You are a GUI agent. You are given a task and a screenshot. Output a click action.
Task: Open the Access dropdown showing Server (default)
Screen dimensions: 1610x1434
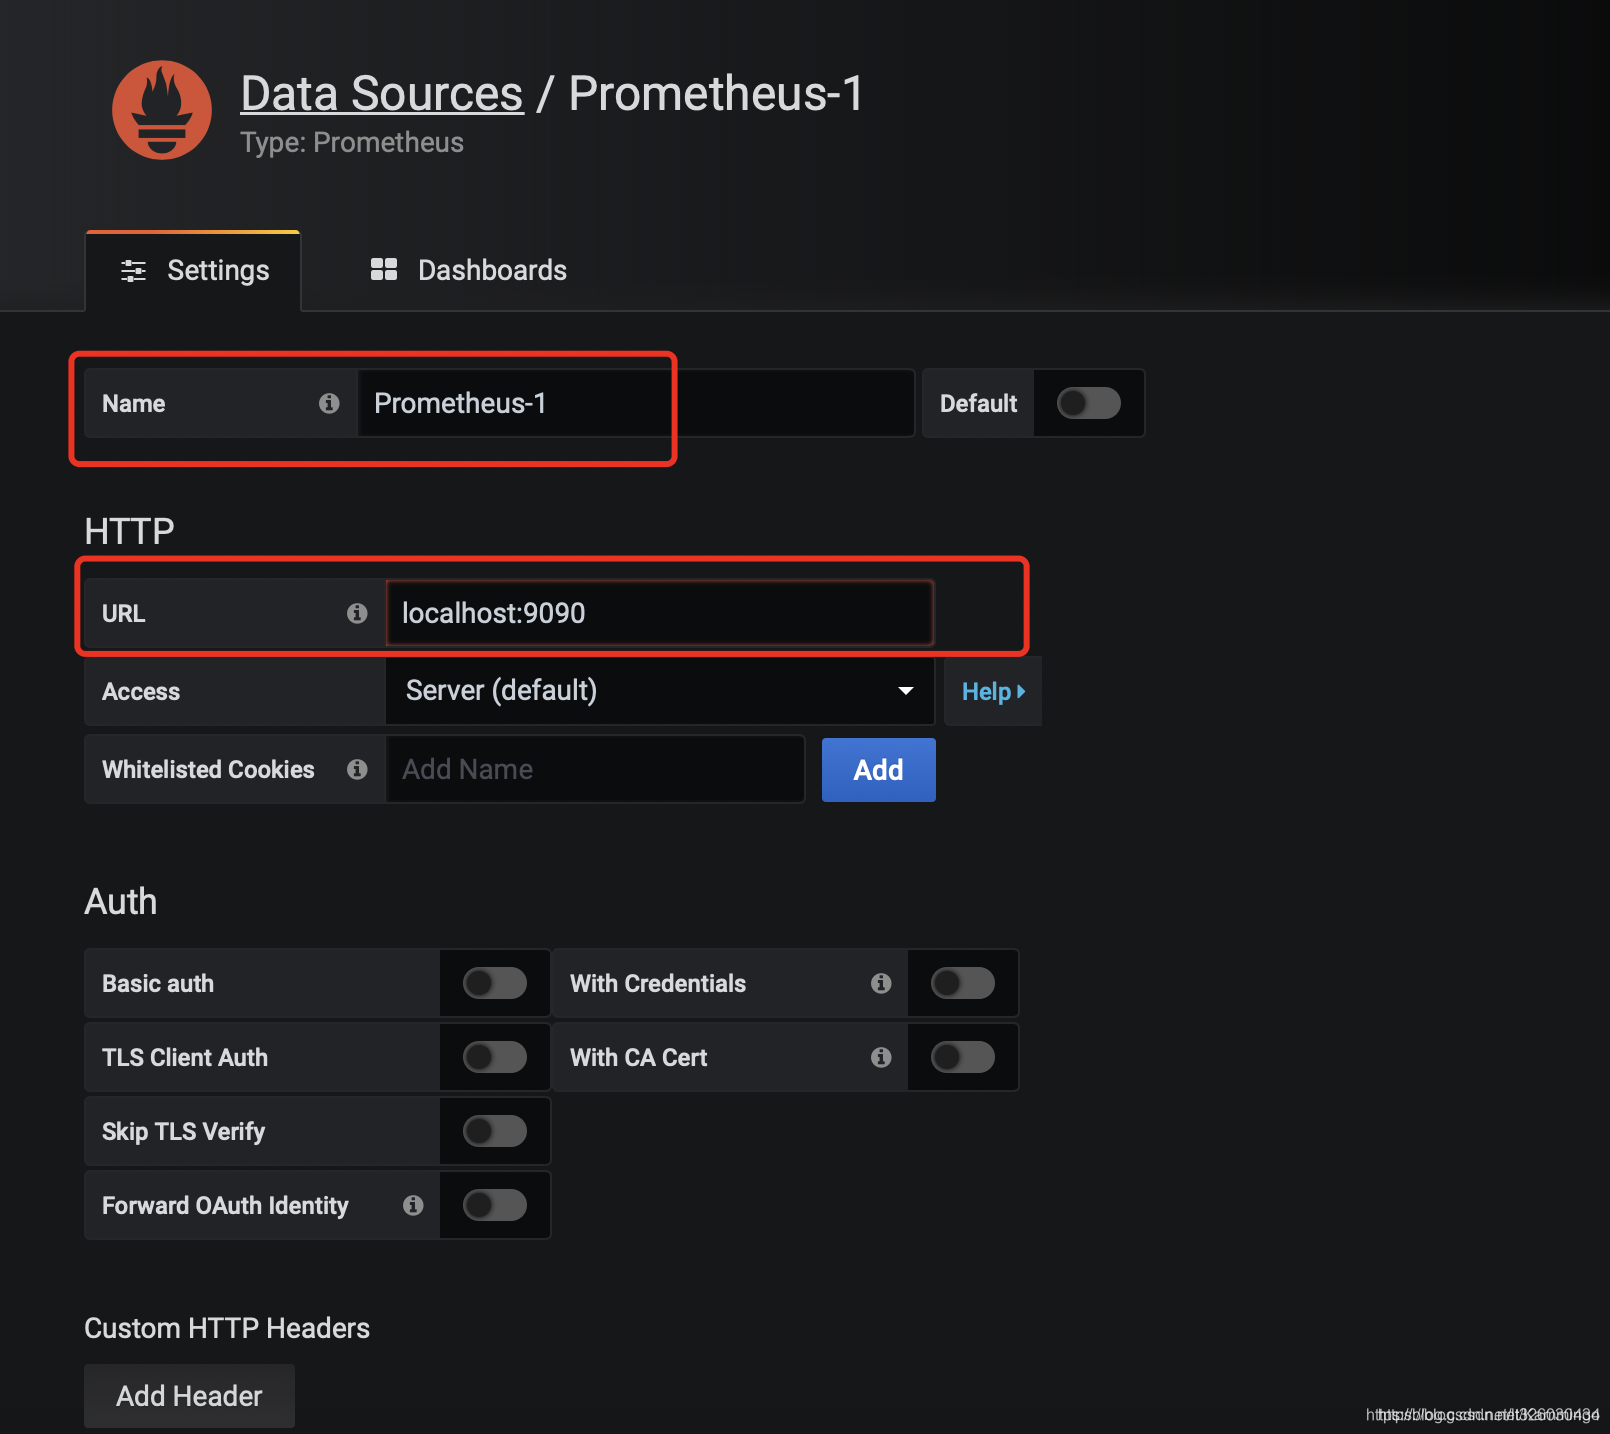[660, 691]
